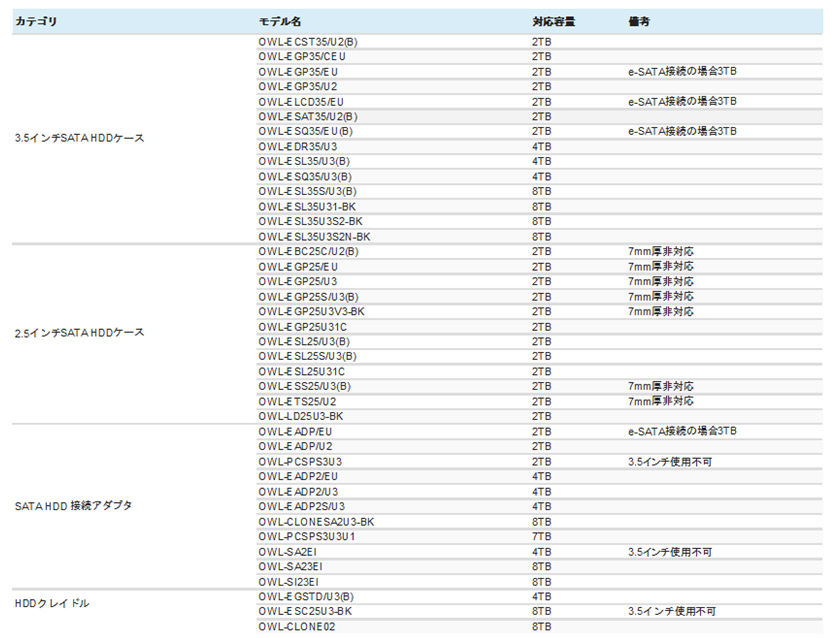Viewport: 840px width, 638px height.
Task: Click the 3.5インチ使用不可 note for OWL-ESC25U3-BK
Action: (672, 611)
